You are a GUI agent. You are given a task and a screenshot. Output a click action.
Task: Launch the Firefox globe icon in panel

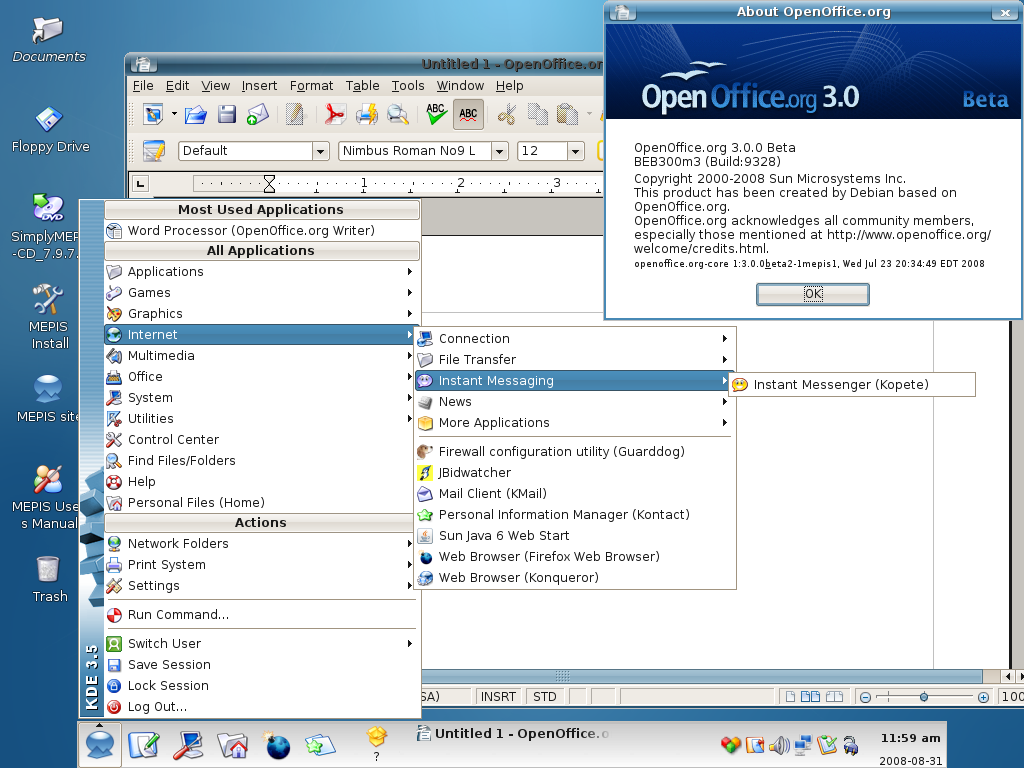pyautogui.click(x=277, y=746)
